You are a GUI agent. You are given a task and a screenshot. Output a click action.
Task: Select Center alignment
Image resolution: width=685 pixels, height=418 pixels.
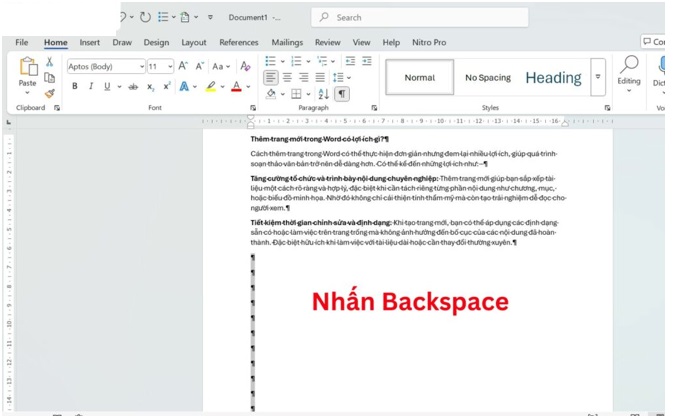287,78
